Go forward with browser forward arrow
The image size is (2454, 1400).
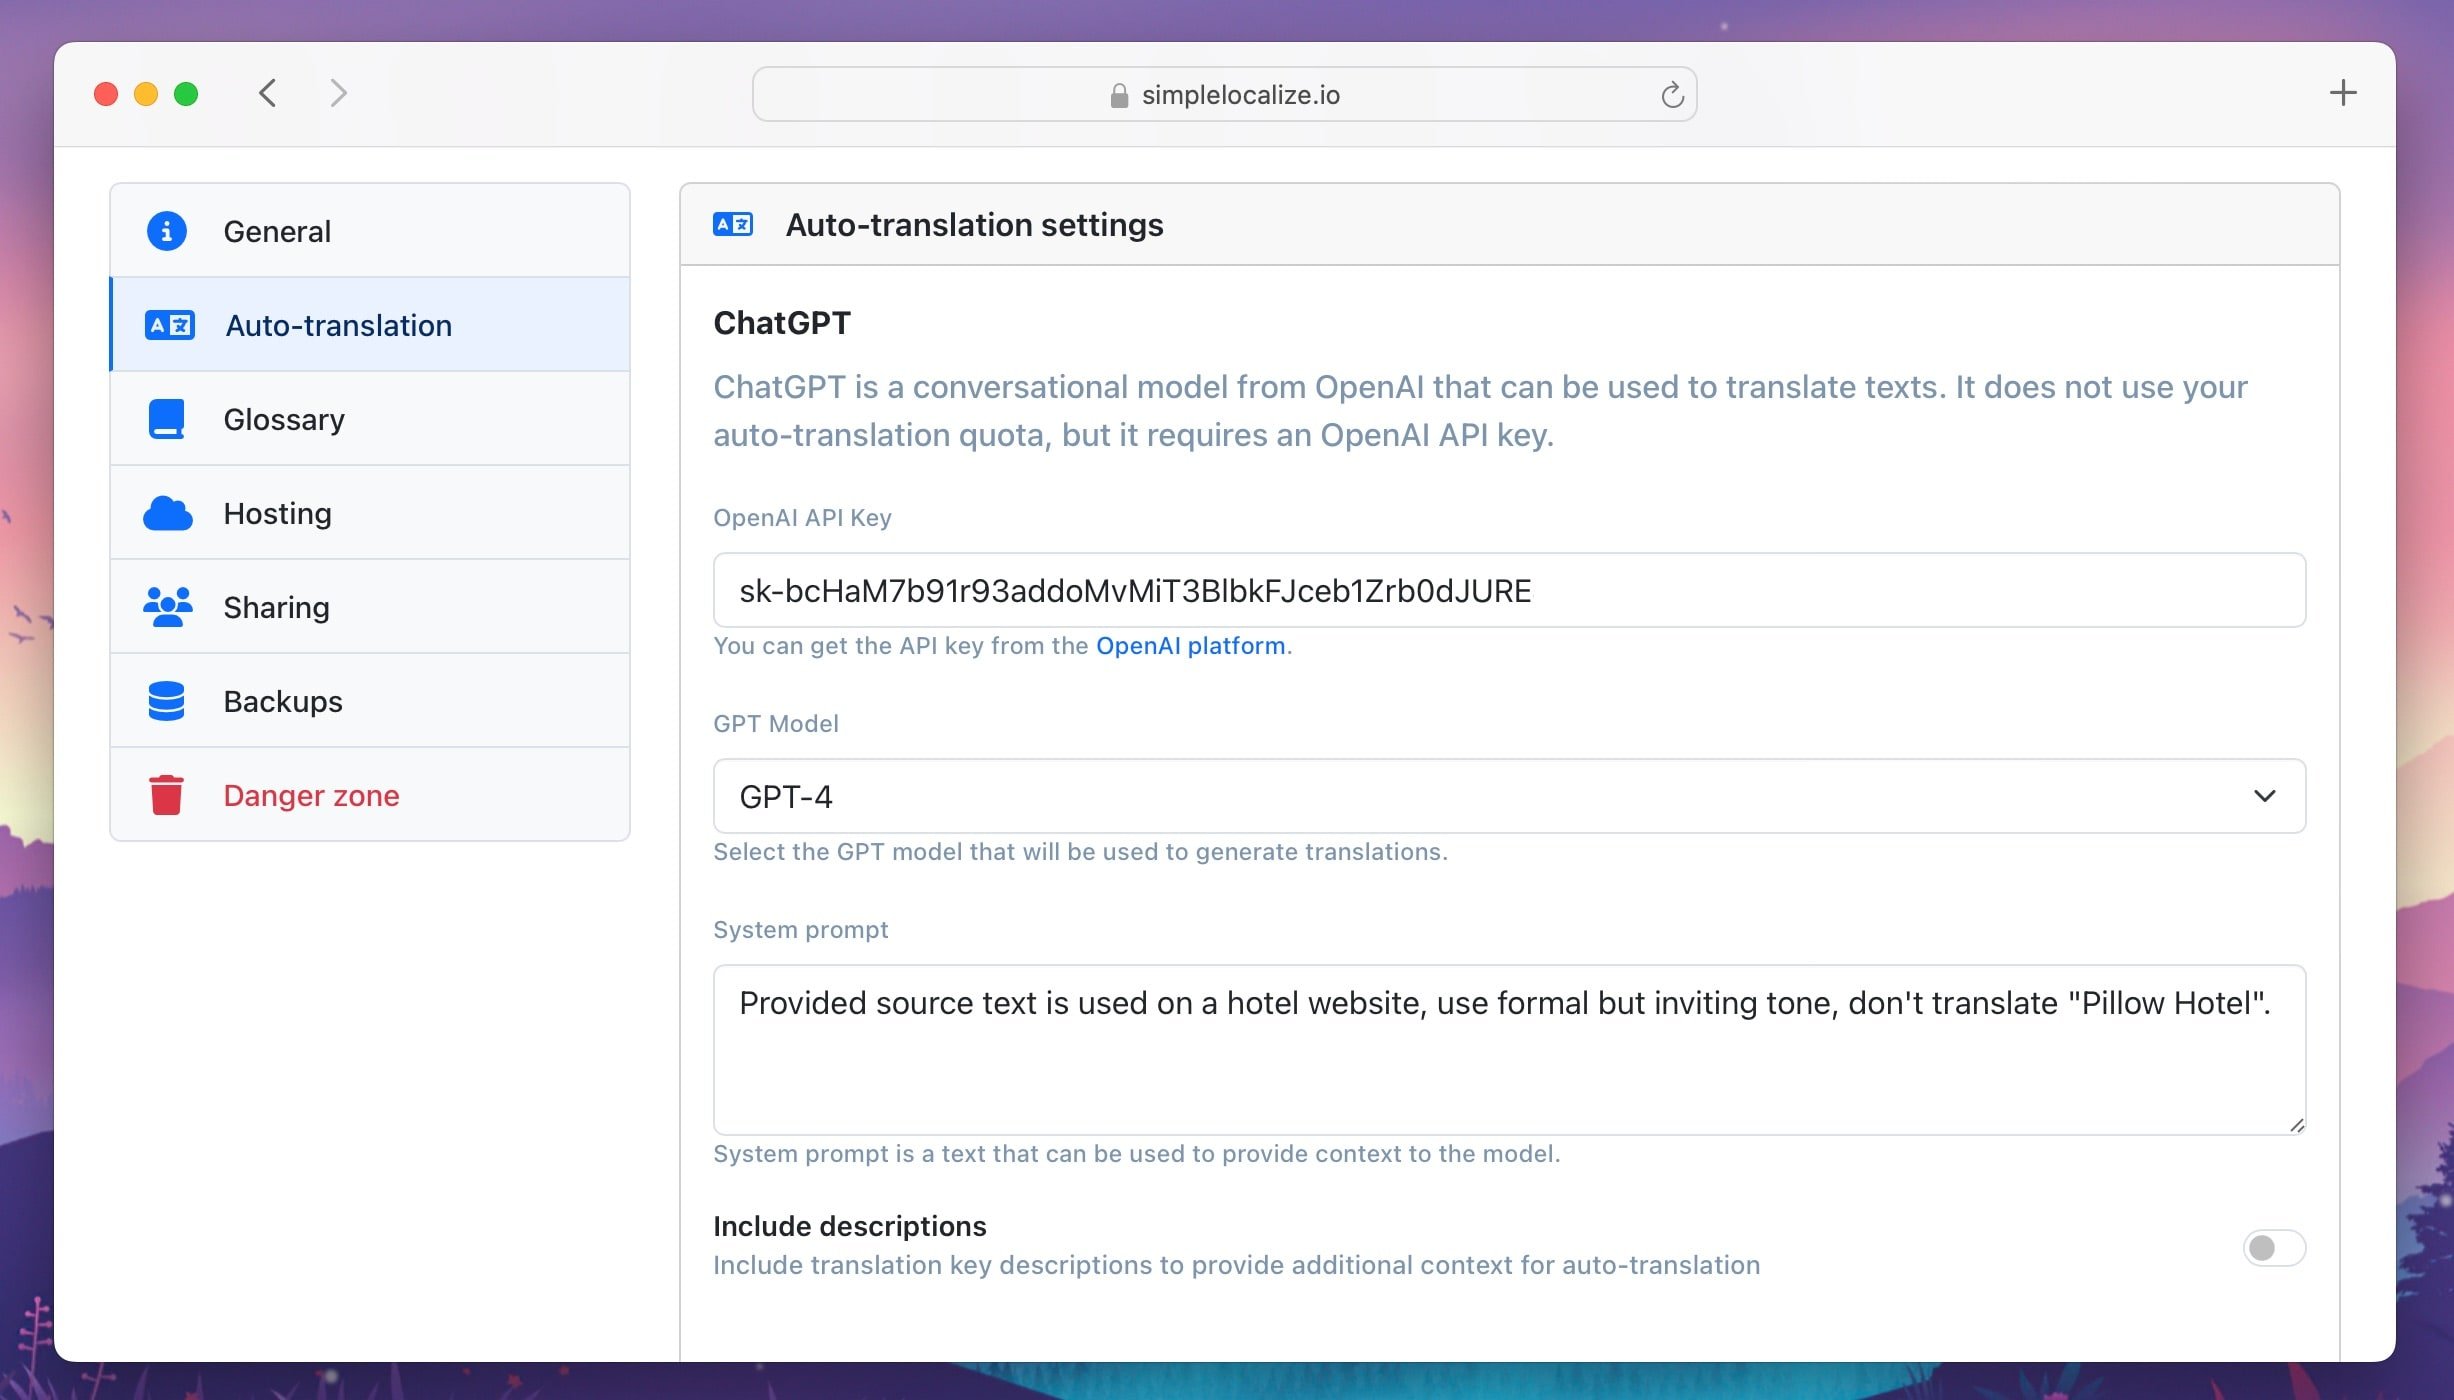[x=339, y=94]
